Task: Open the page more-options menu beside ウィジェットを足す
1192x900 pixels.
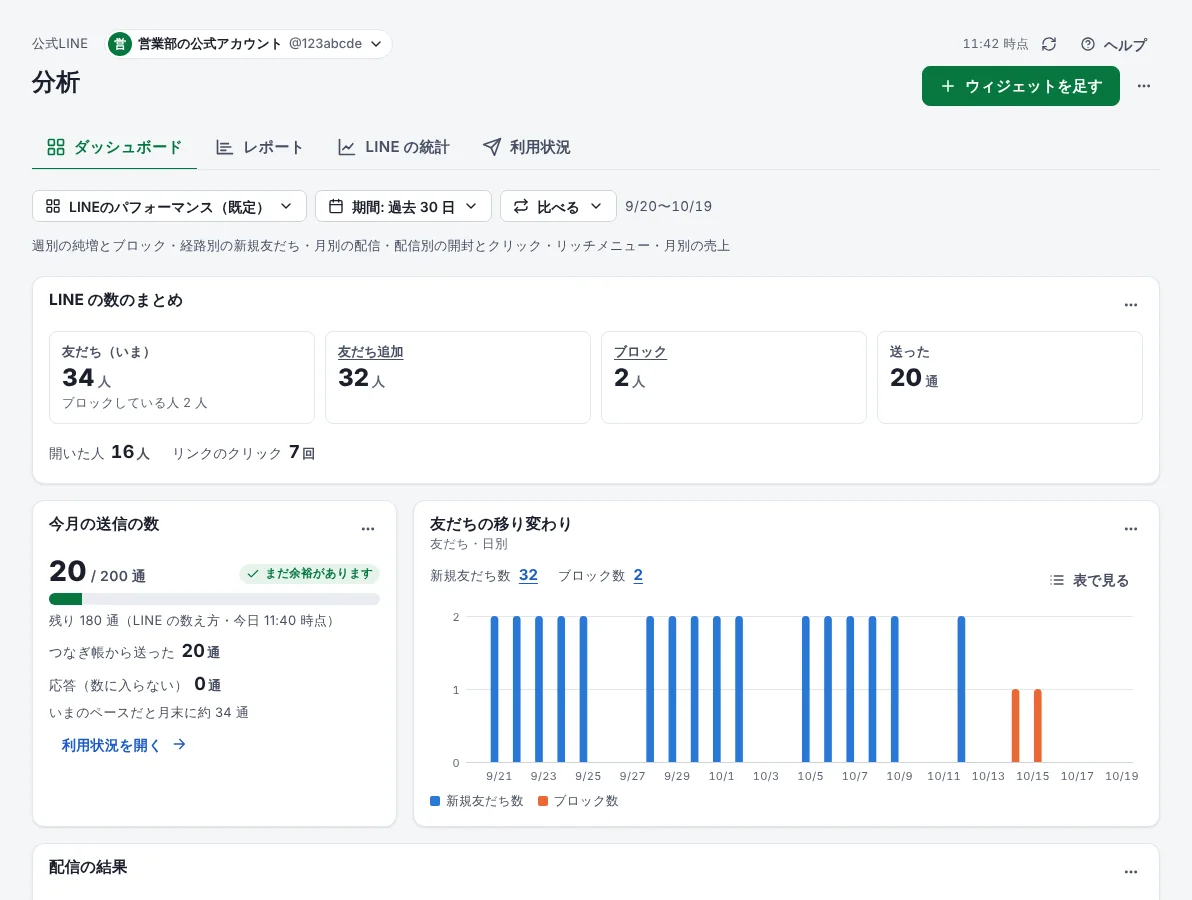Action: point(1143,86)
